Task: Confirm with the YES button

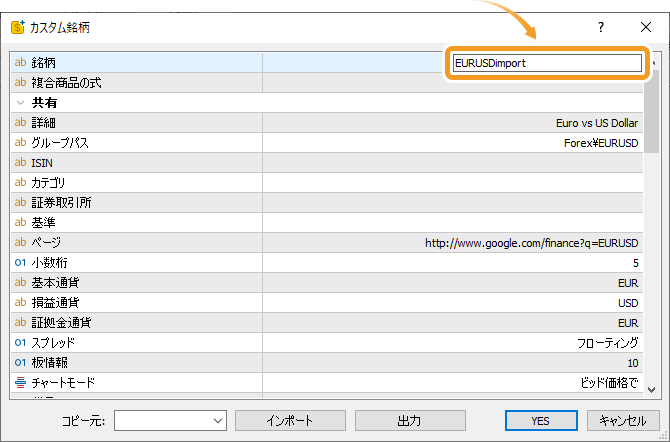Action: point(541,421)
